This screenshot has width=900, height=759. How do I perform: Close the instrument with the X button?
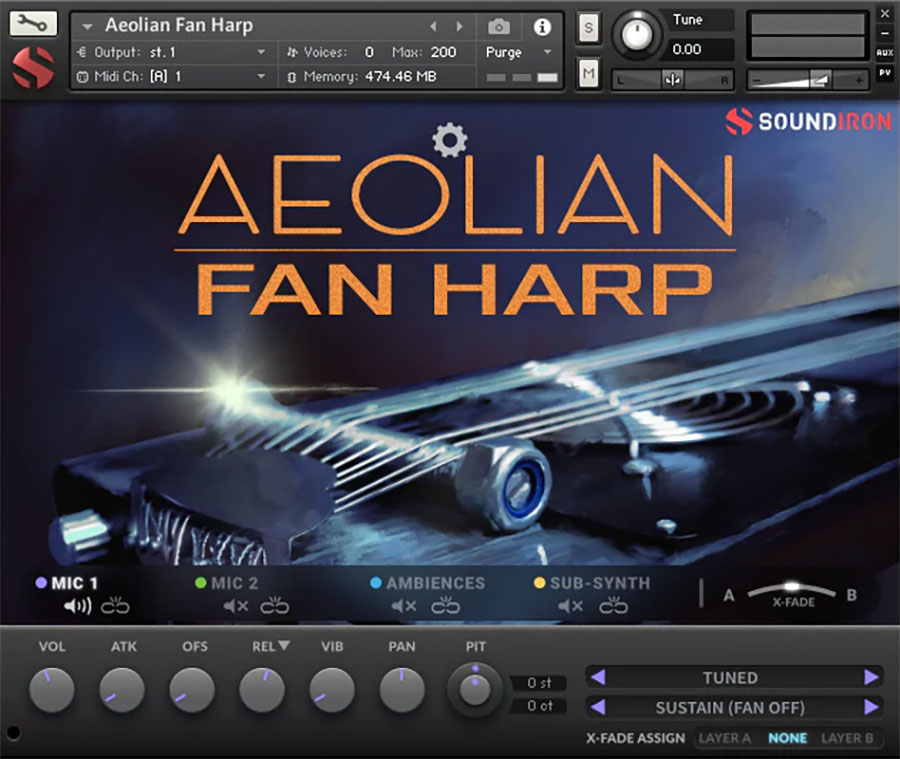pos(885,14)
